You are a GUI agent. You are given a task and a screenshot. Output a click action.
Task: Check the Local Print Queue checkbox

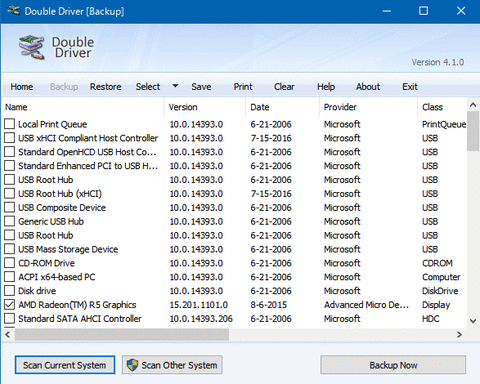[x=9, y=124]
